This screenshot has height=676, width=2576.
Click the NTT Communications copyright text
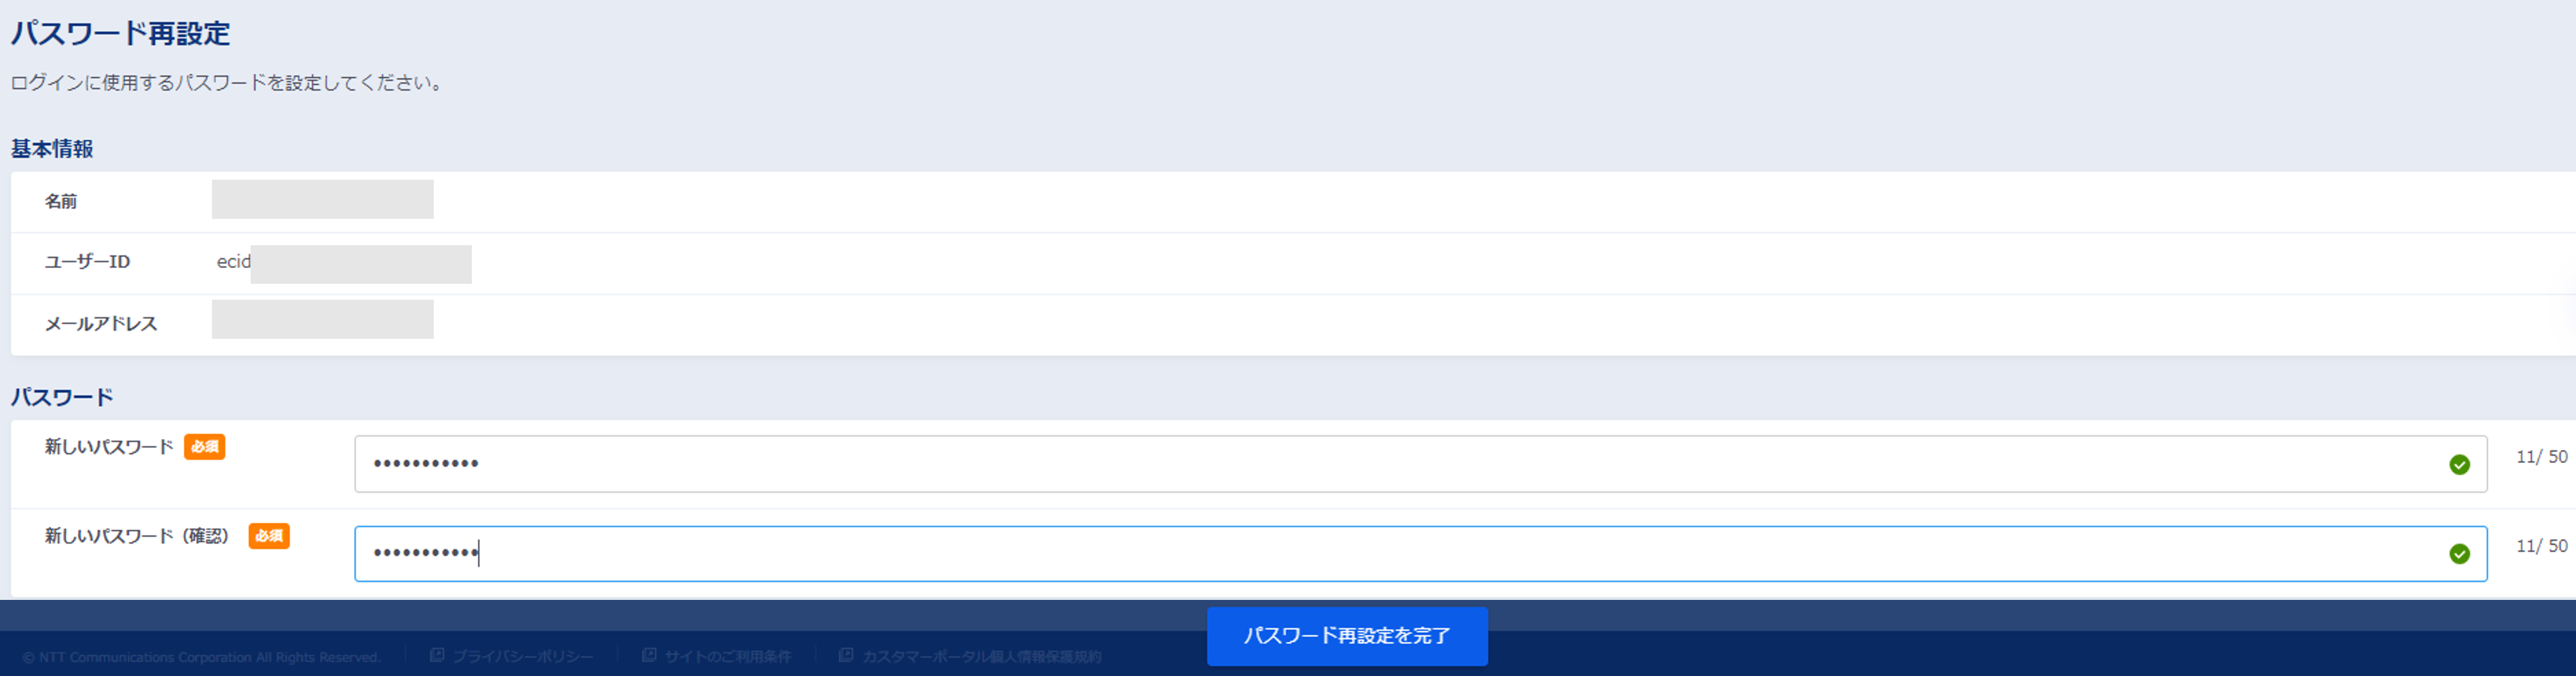coord(202,658)
